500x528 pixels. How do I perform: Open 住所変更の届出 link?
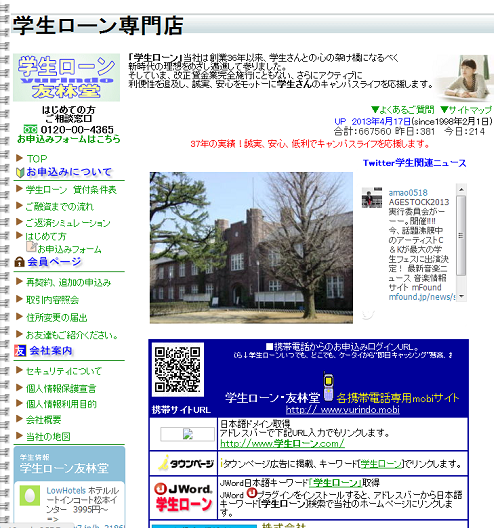(x=57, y=318)
